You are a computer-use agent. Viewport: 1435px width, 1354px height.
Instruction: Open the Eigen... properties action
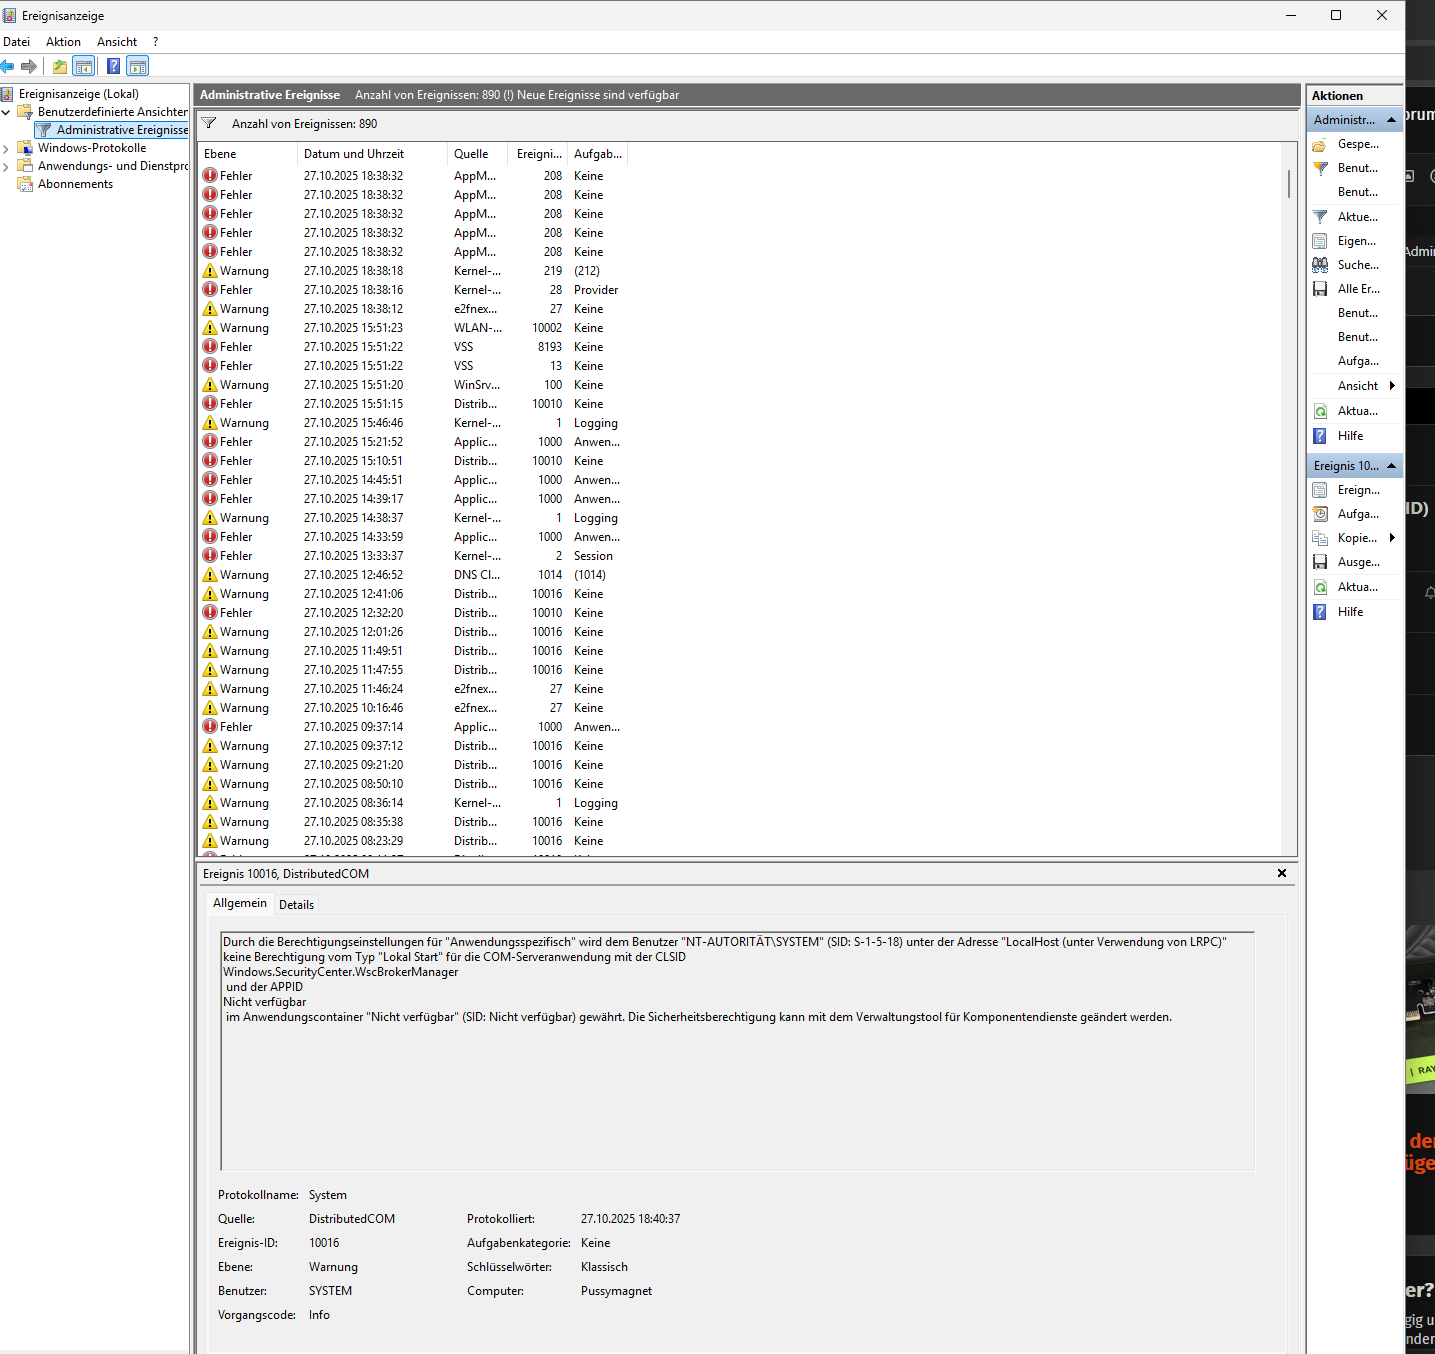[x=1356, y=241]
